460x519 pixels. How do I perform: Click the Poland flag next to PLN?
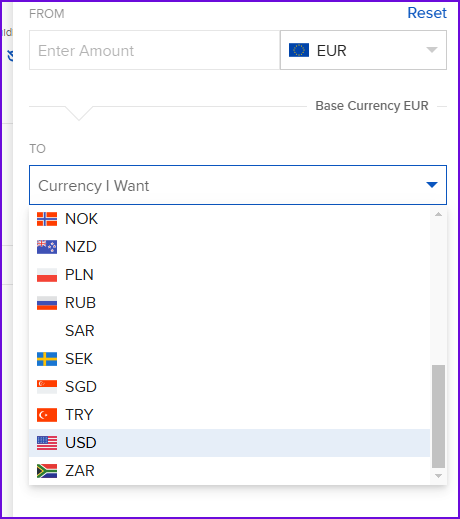[47, 275]
